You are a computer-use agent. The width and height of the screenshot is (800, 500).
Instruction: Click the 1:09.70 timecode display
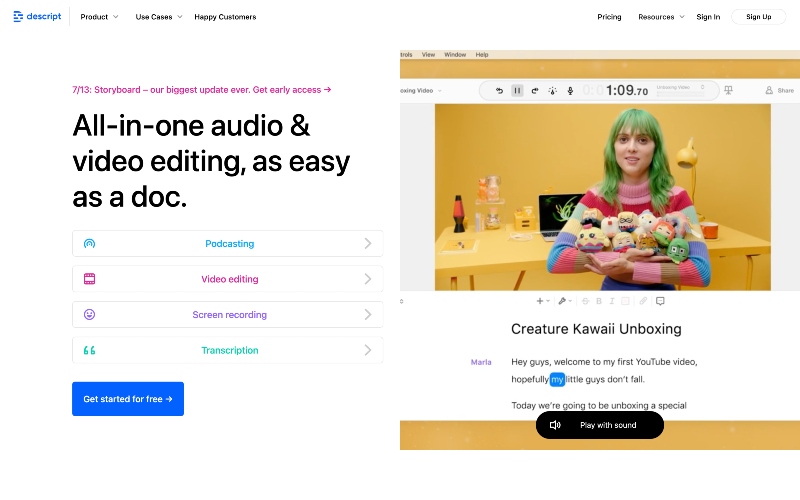click(627, 91)
